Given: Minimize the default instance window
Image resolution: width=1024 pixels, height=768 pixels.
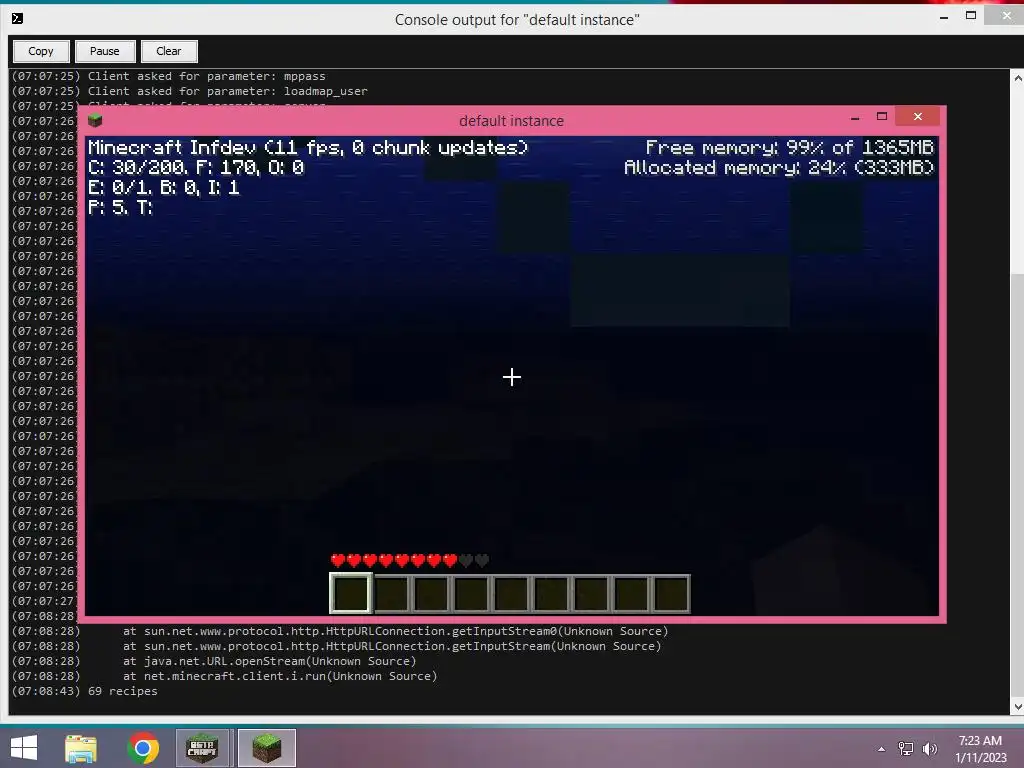Looking at the screenshot, I should click(x=855, y=118).
